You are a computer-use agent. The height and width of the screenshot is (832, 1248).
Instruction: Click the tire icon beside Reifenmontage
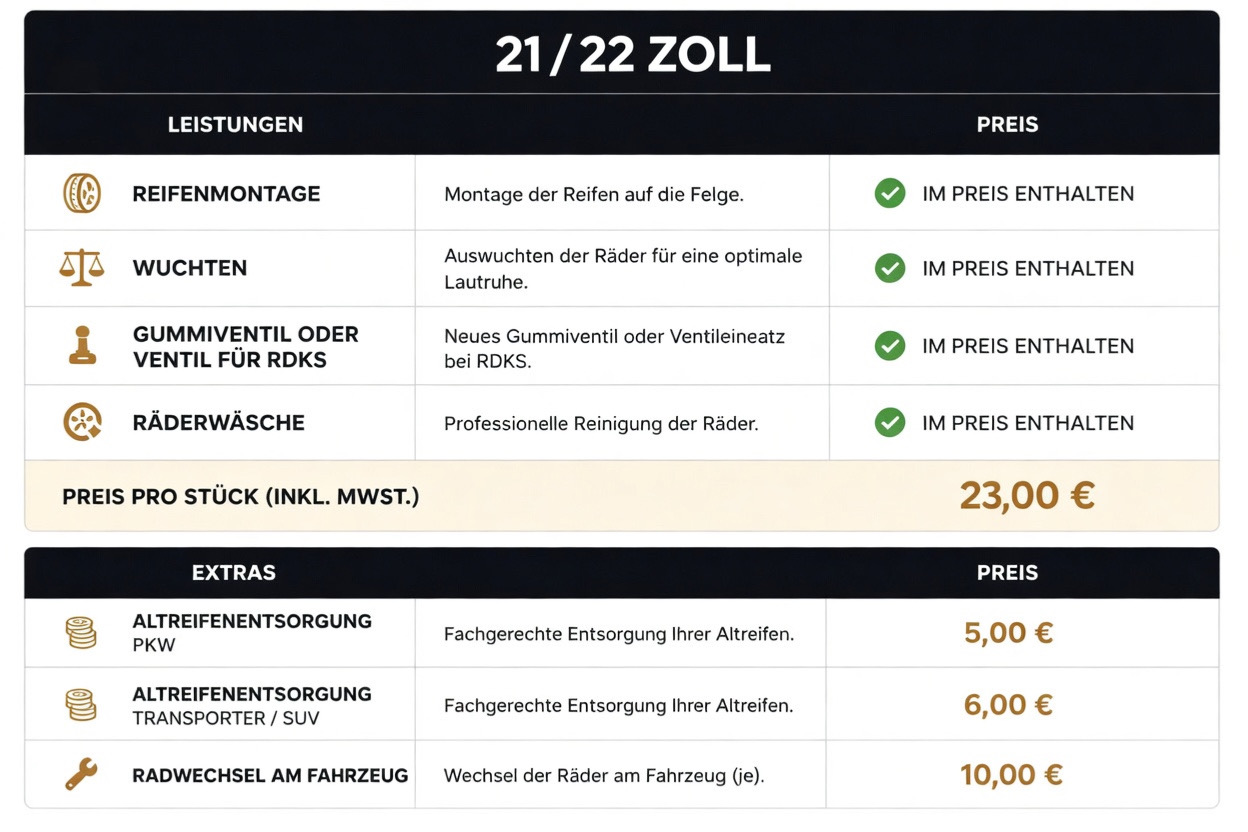click(x=82, y=193)
